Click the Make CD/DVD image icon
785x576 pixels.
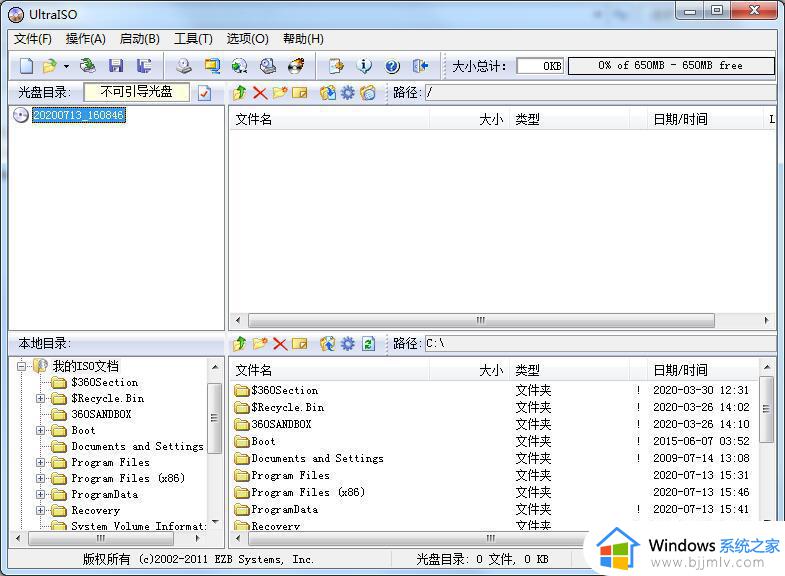[x=184, y=66]
